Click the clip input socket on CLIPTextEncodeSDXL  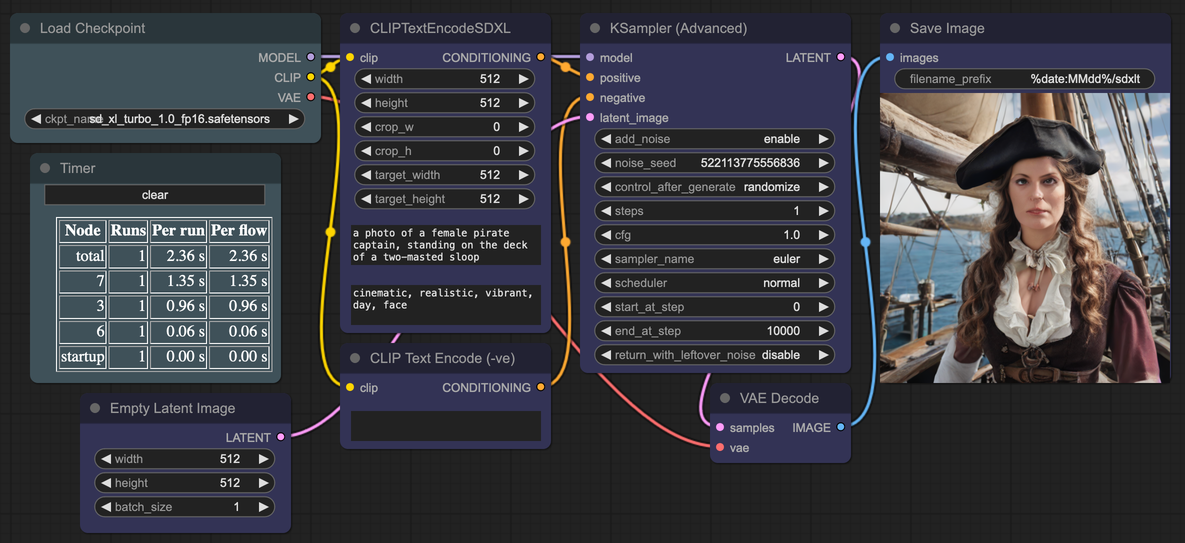click(x=350, y=57)
